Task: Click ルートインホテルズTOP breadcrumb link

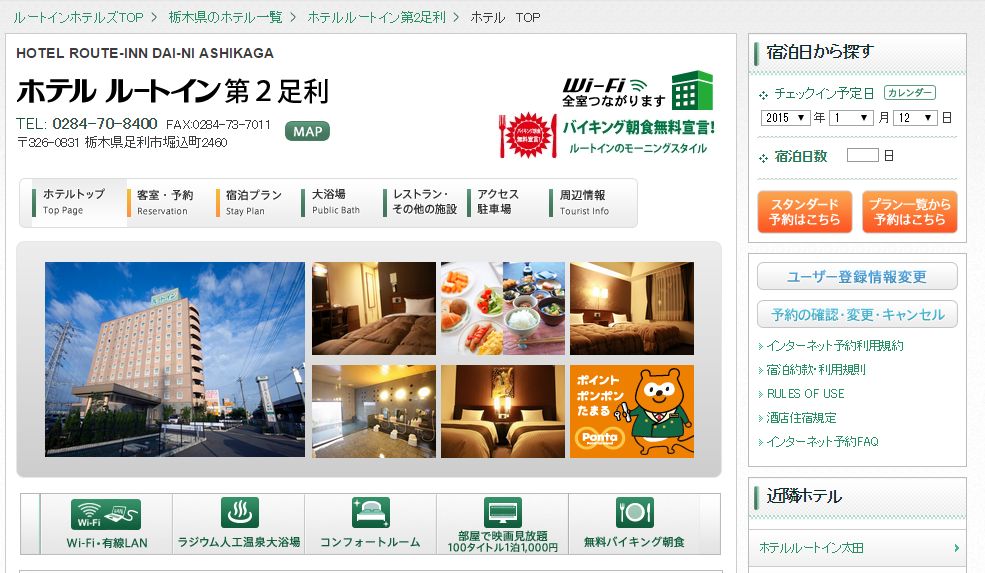Action: pyautogui.click(x=79, y=18)
